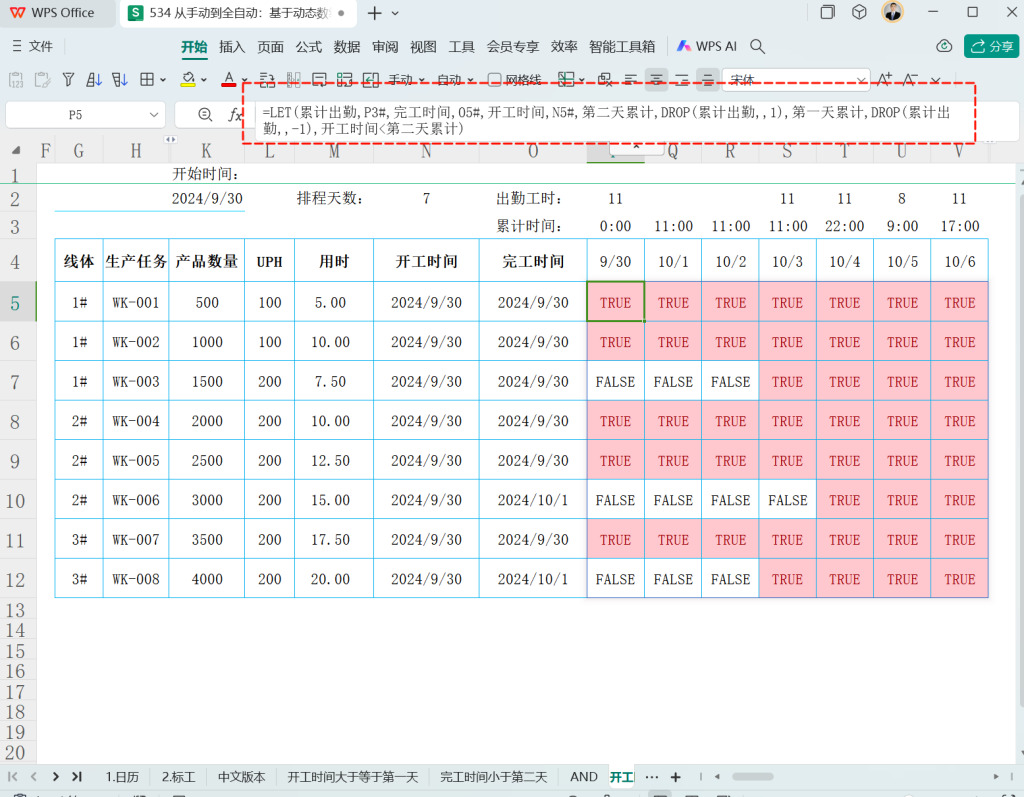The image size is (1024, 797).
Task: Show more sheets with the ellipsis
Action: point(652,777)
